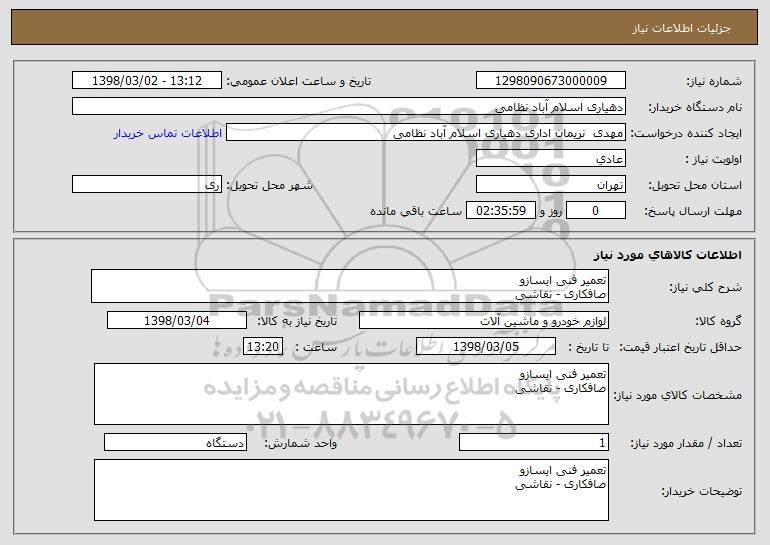Click label تعداد / مقدار مورد نیاز
The image size is (770, 545).
[x=686, y=444]
